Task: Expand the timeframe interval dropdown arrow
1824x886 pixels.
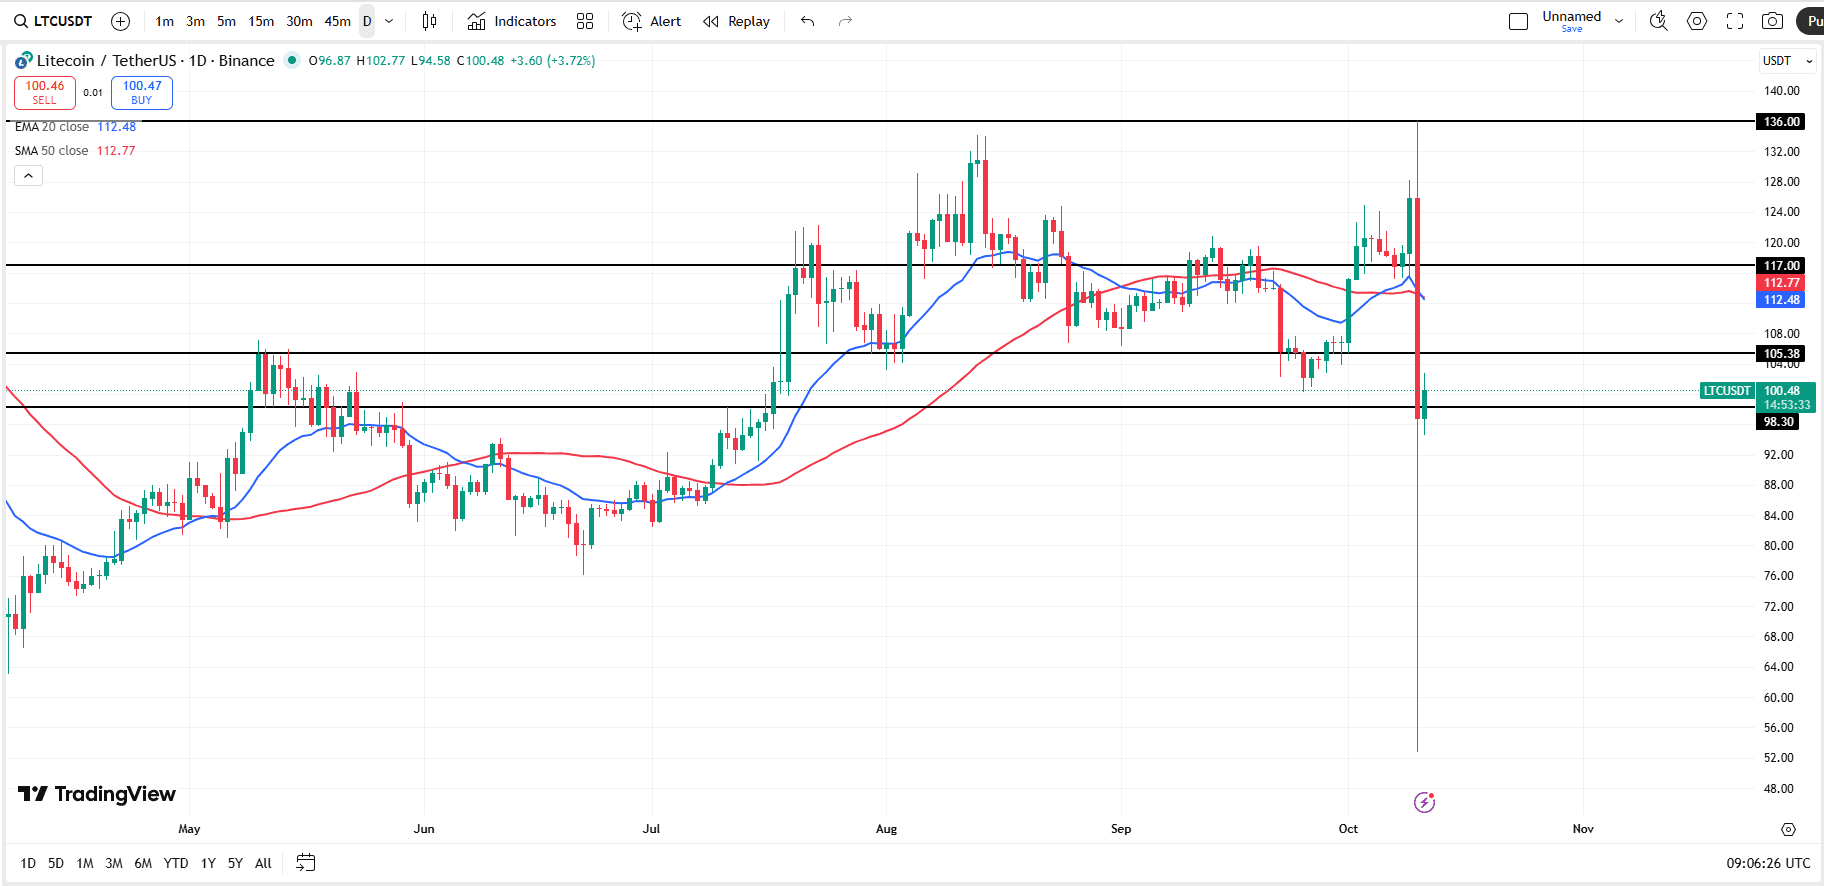Action: [389, 21]
